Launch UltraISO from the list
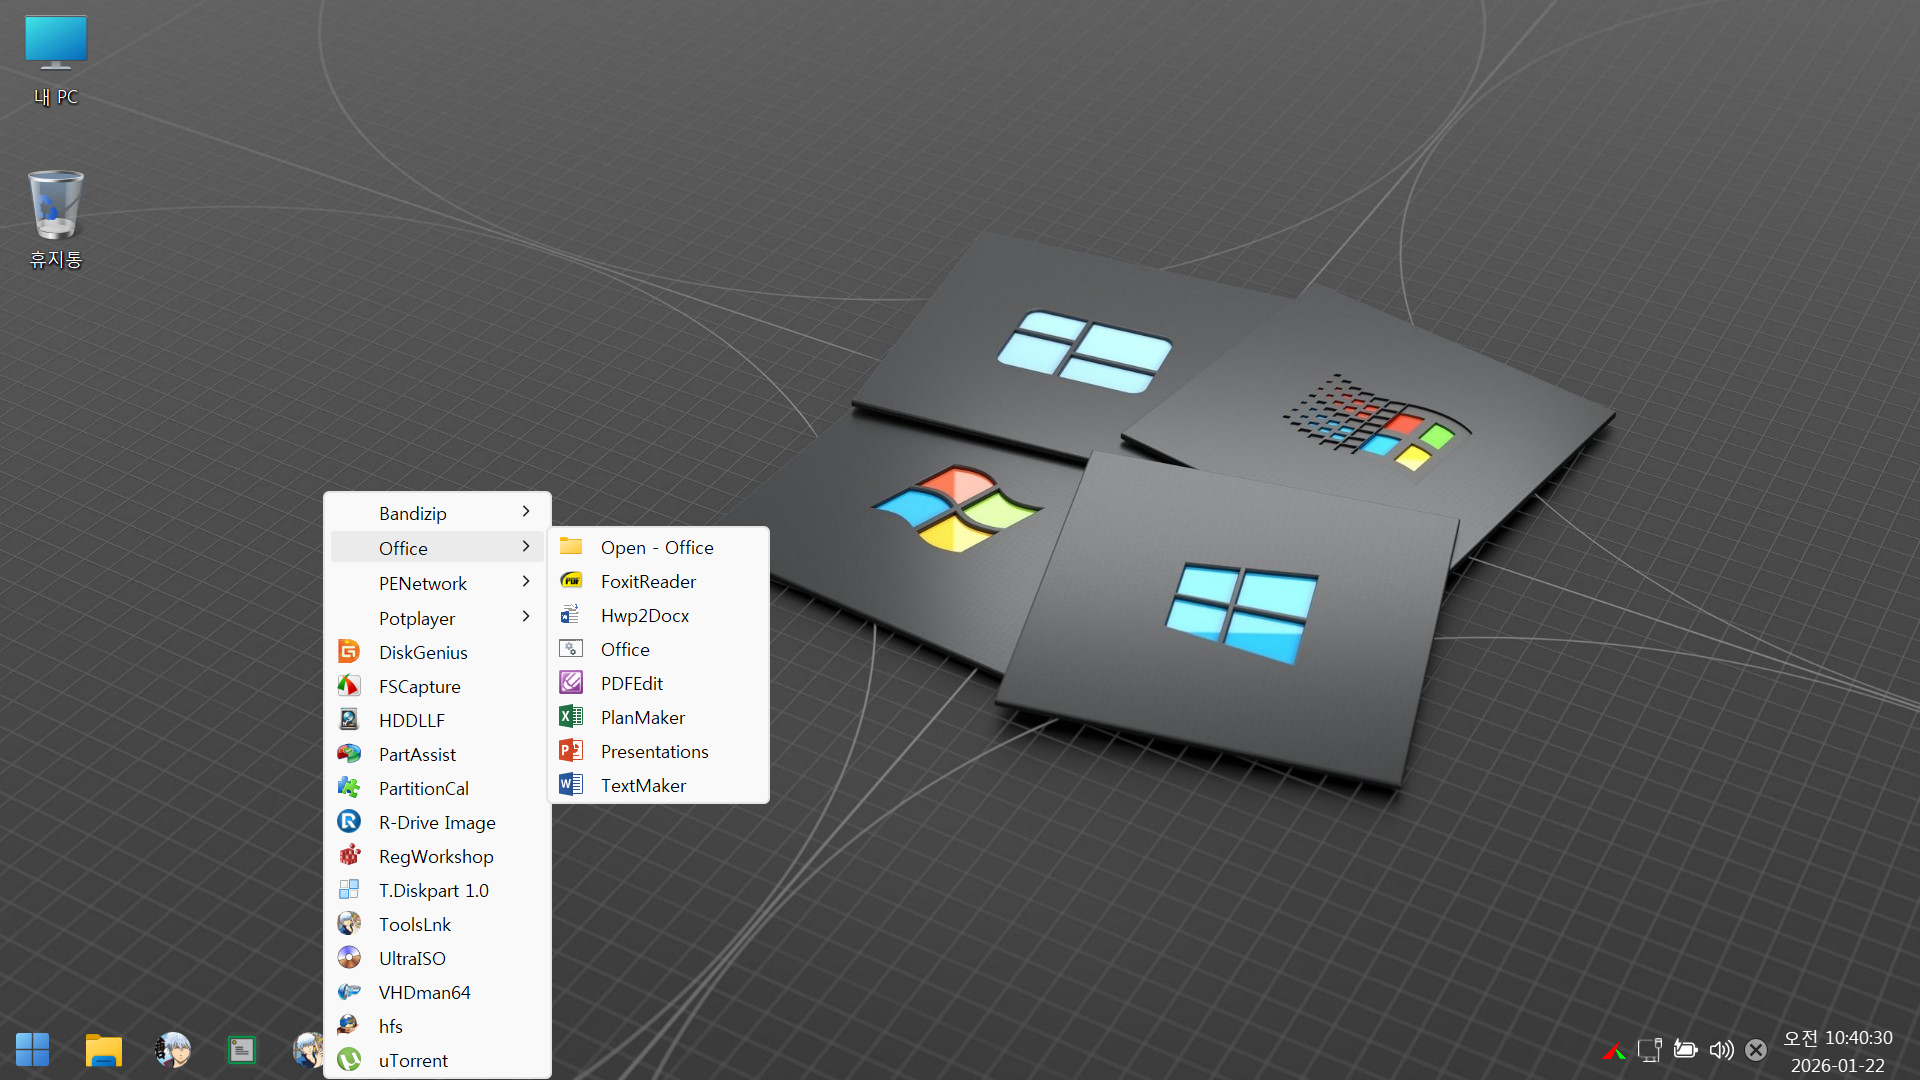This screenshot has height=1080, width=1920. (x=412, y=958)
